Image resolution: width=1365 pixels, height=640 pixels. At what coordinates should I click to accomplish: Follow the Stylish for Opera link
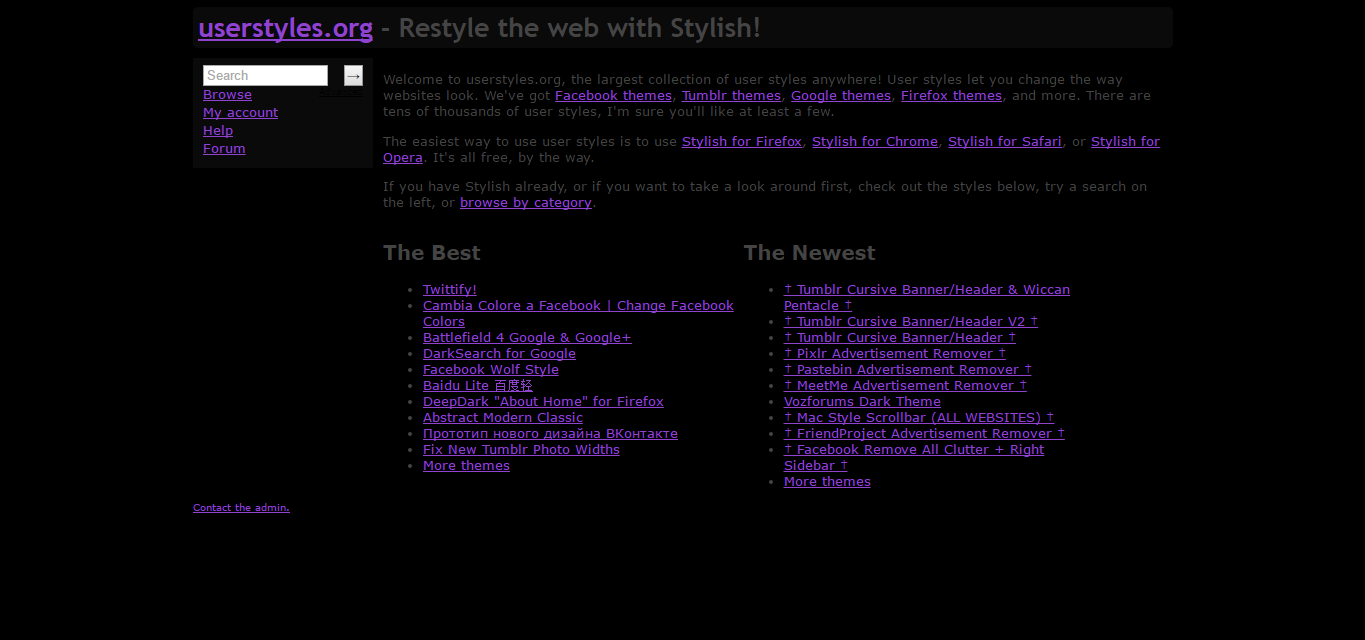tap(1125, 142)
